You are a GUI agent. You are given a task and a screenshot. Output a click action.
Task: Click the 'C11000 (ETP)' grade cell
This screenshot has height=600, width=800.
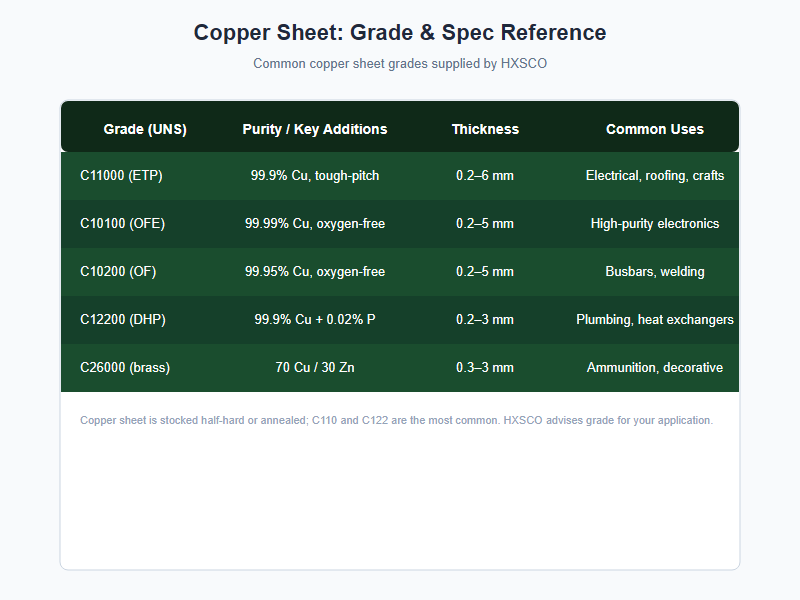click(x=121, y=176)
